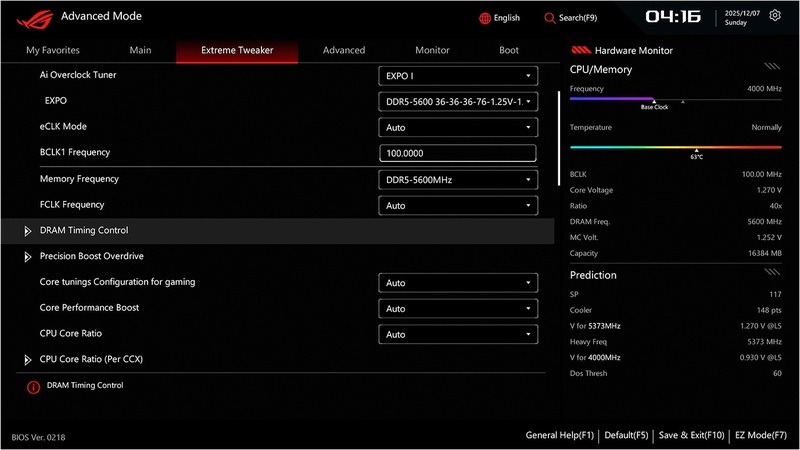Open the Ai Overclock Tuner dropdown
800x450 pixels.
[458, 76]
